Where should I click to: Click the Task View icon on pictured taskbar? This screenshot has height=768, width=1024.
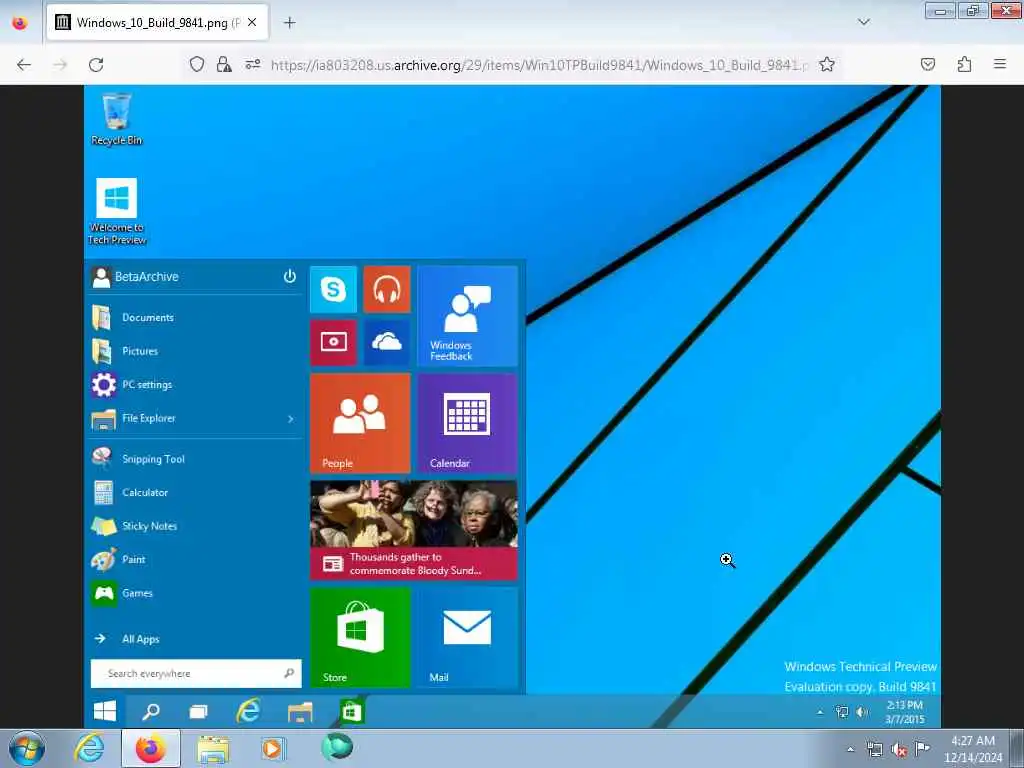coord(199,711)
